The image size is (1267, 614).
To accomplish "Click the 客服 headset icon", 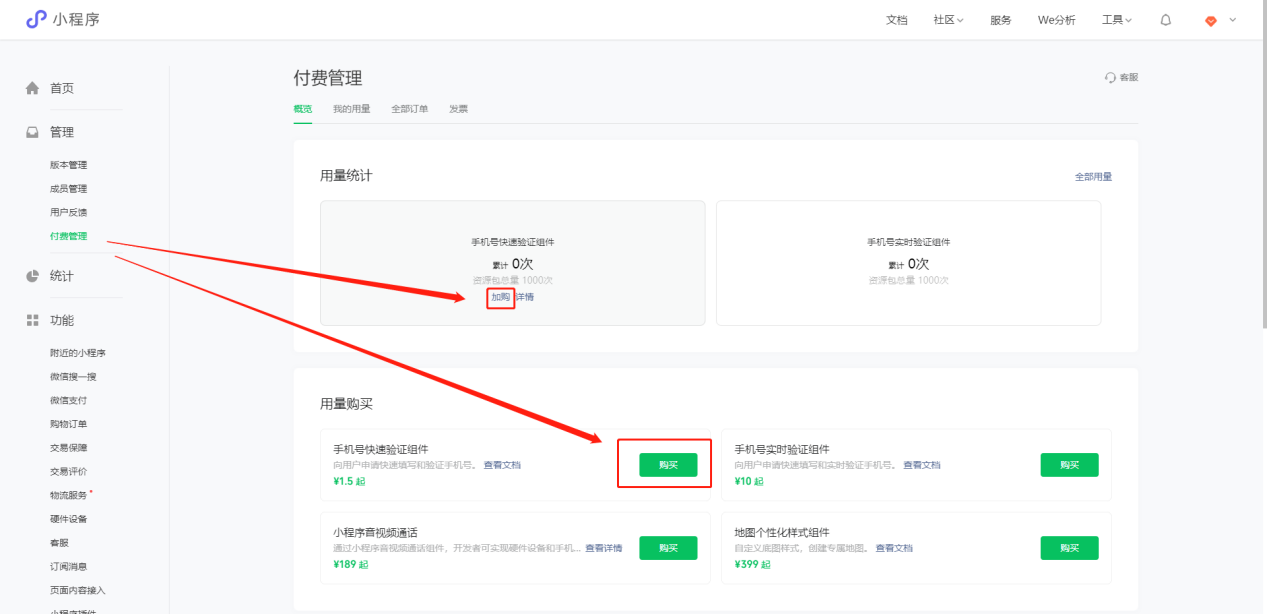I will click(x=1109, y=78).
